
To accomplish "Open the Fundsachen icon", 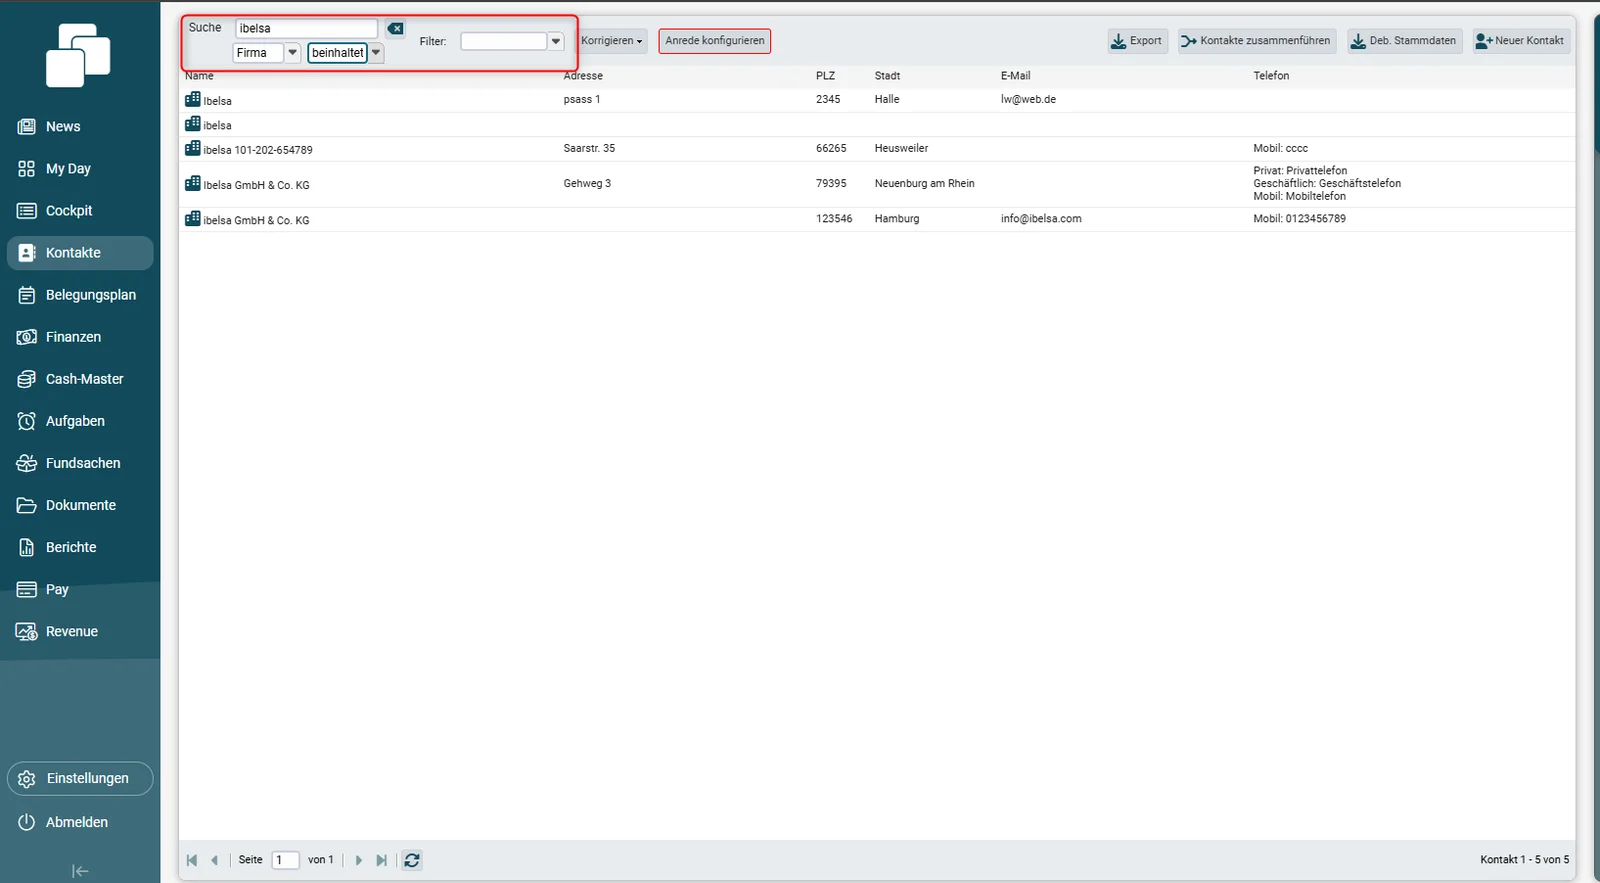I will pos(27,463).
